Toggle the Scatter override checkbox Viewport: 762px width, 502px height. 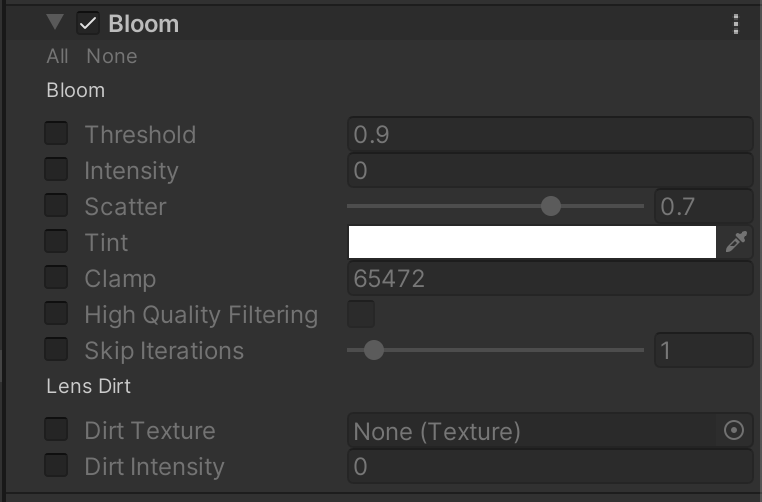(57, 206)
